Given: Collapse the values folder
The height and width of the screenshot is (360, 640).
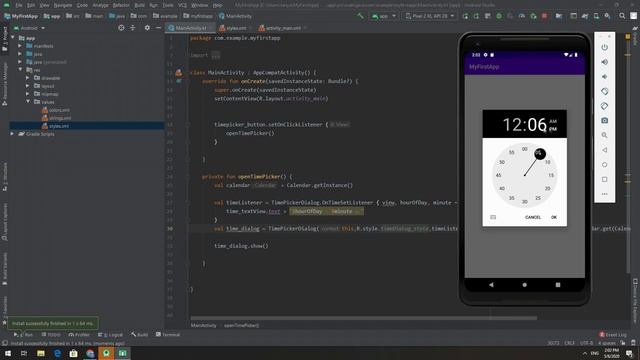Looking at the screenshot, I should [x=27, y=102].
